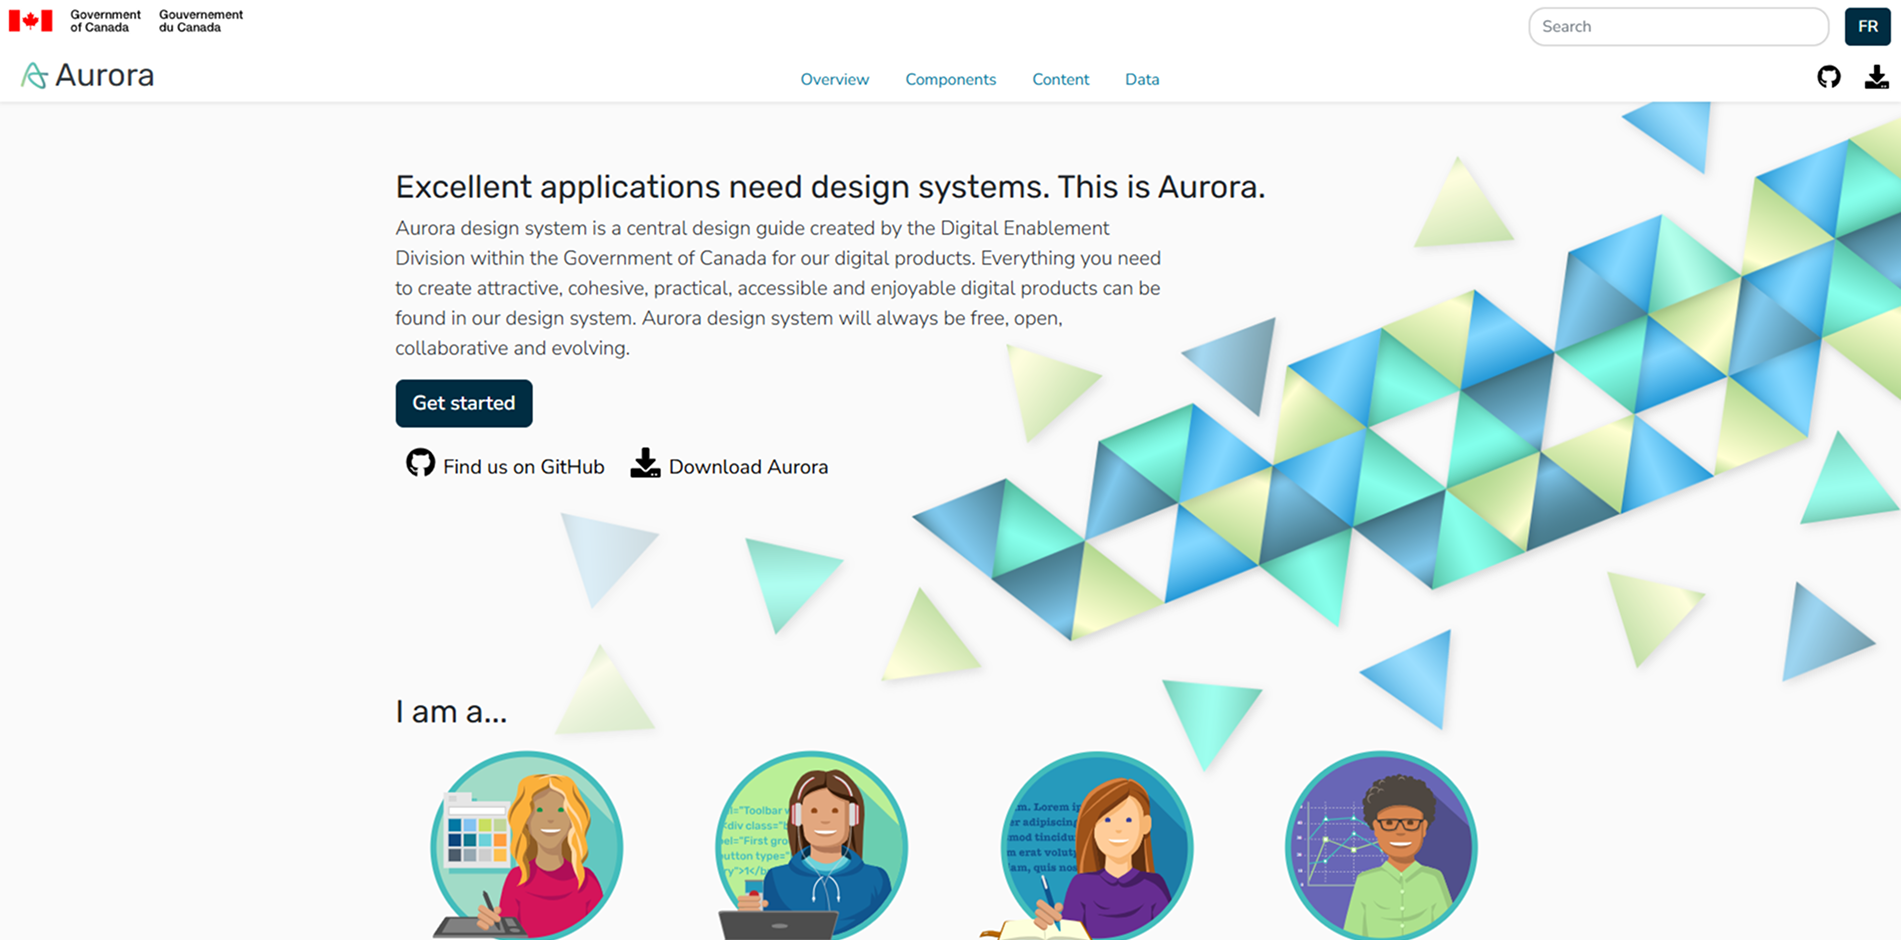
Task: Click the Government of Canada flag signature
Action: pyautogui.click(x=126, y=21)
